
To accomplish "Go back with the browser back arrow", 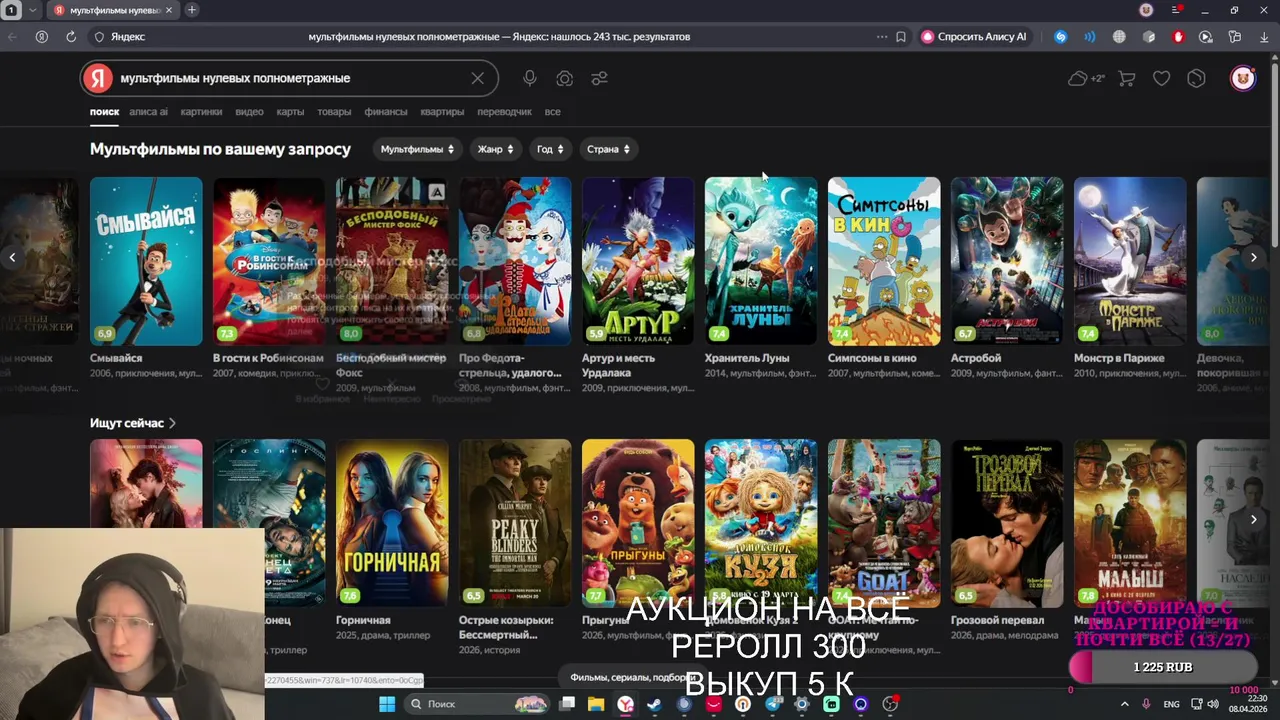I will (x=12, y=36).
